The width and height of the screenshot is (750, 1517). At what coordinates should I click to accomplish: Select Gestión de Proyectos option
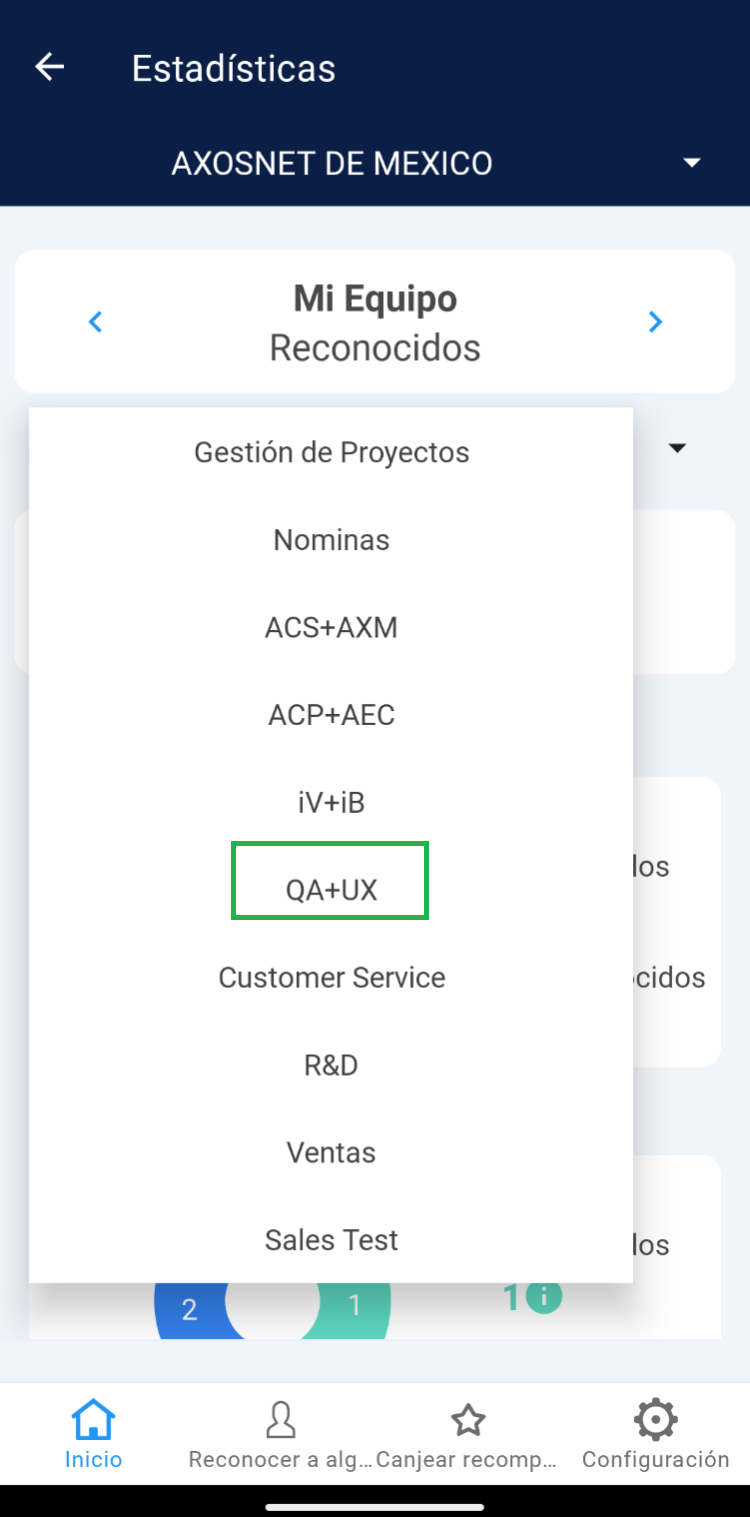click(331, 453)
